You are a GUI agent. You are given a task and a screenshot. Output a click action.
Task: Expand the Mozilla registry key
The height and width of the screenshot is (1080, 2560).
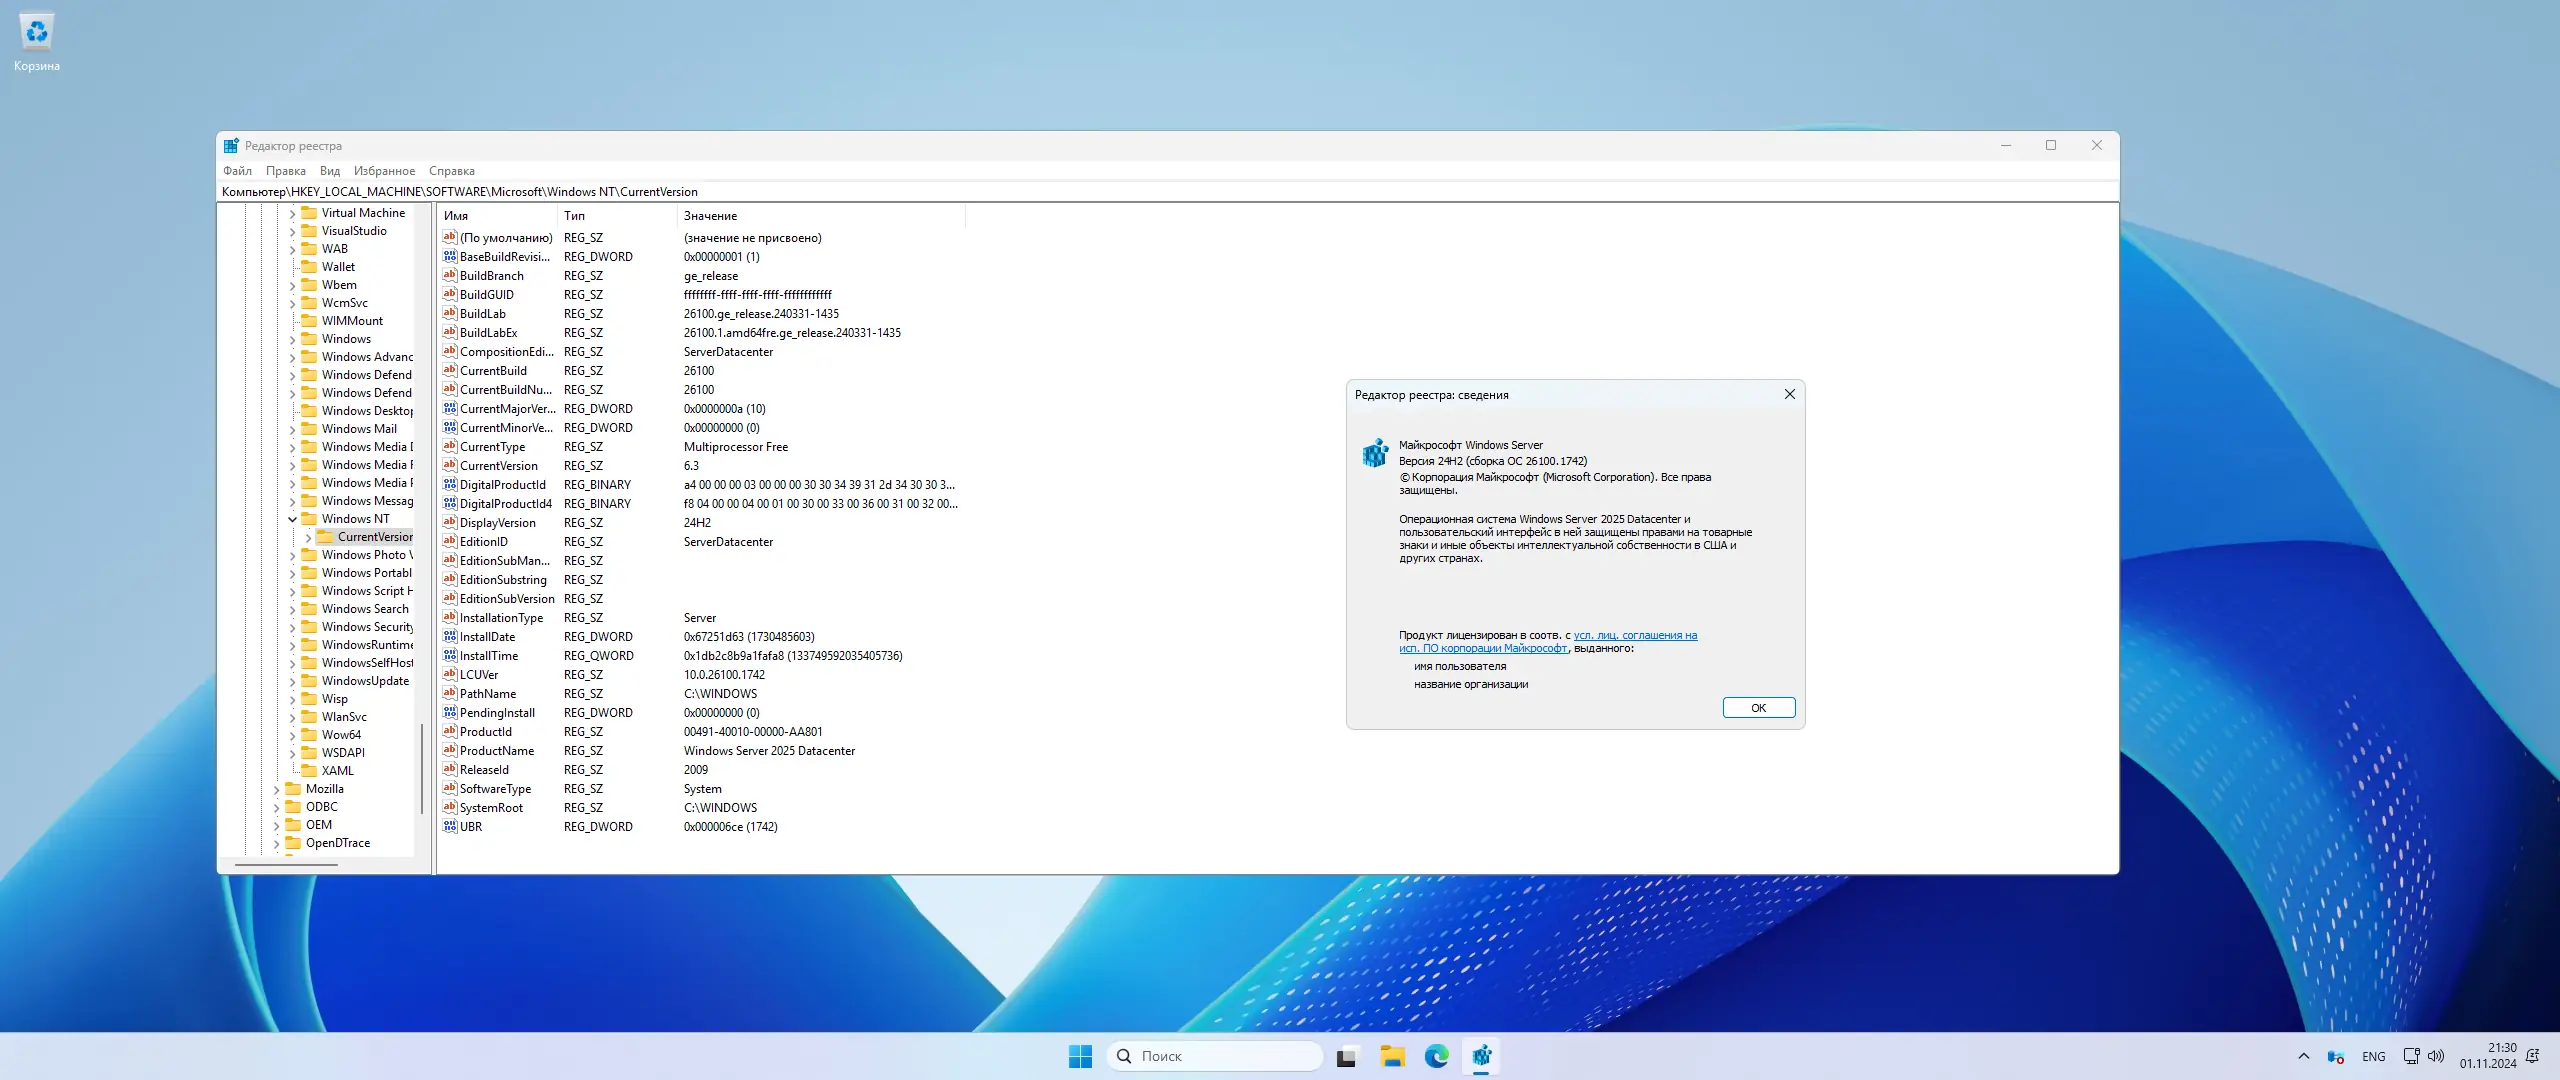277,789
